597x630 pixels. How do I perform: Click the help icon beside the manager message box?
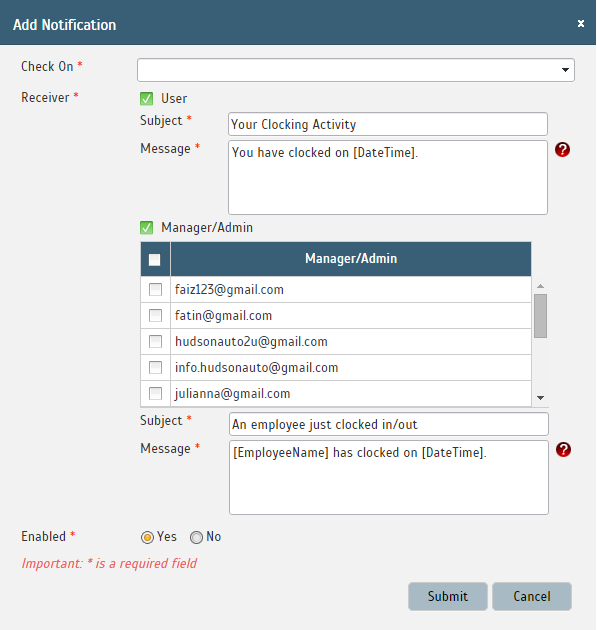[563, 450]
